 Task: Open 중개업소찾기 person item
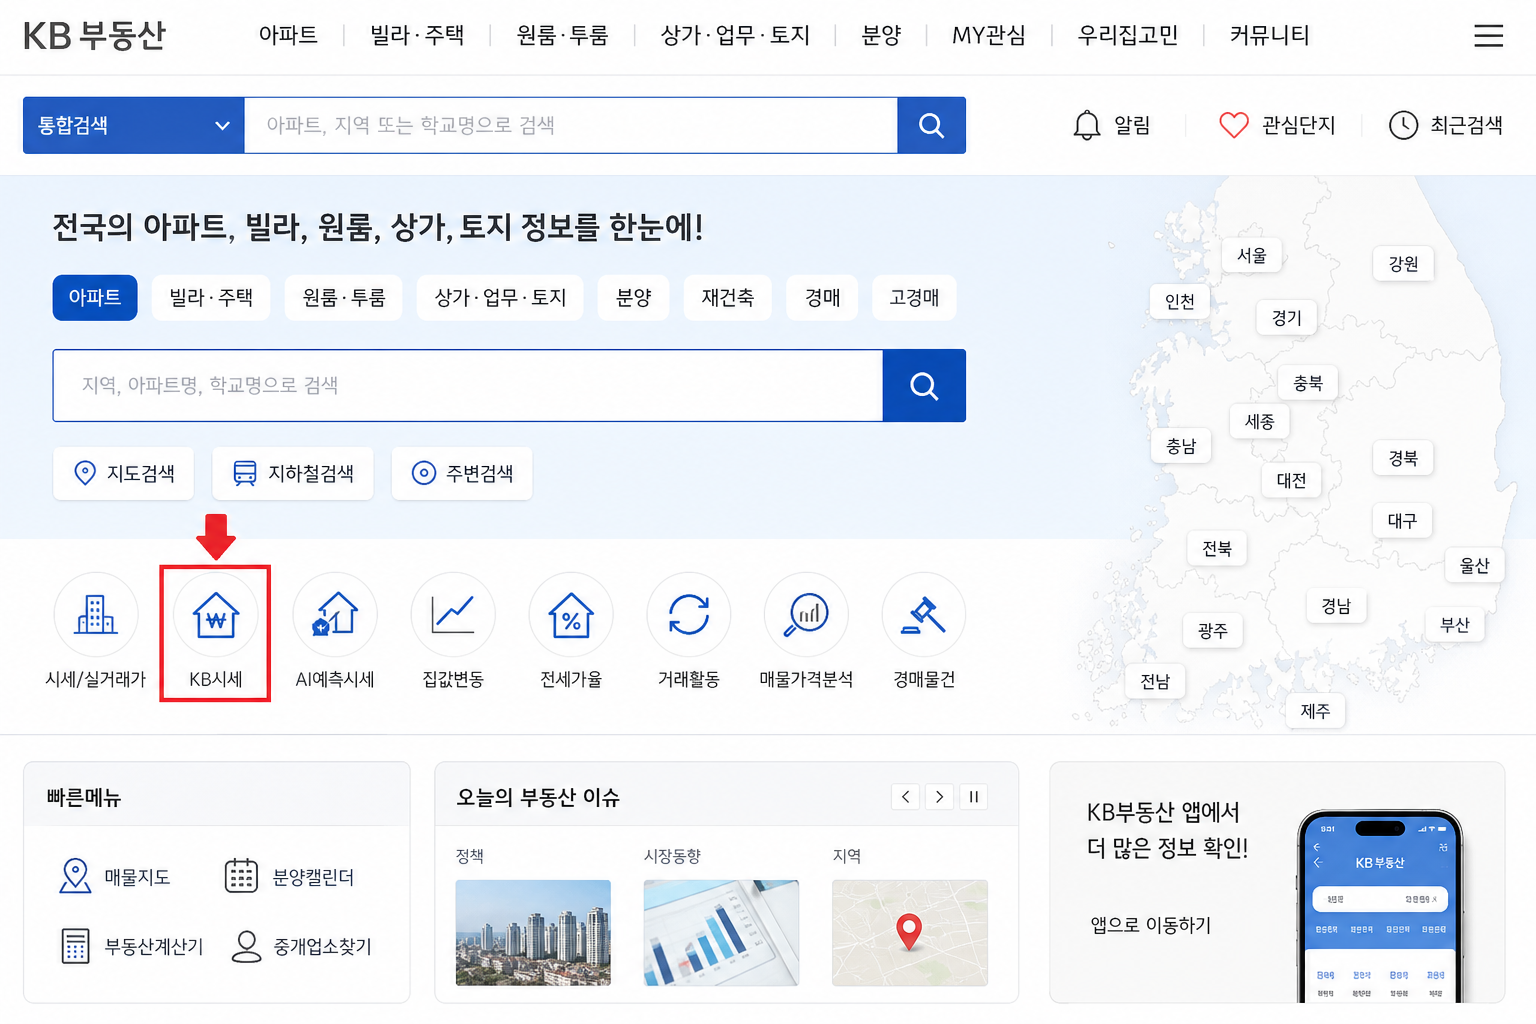point(301,946)
